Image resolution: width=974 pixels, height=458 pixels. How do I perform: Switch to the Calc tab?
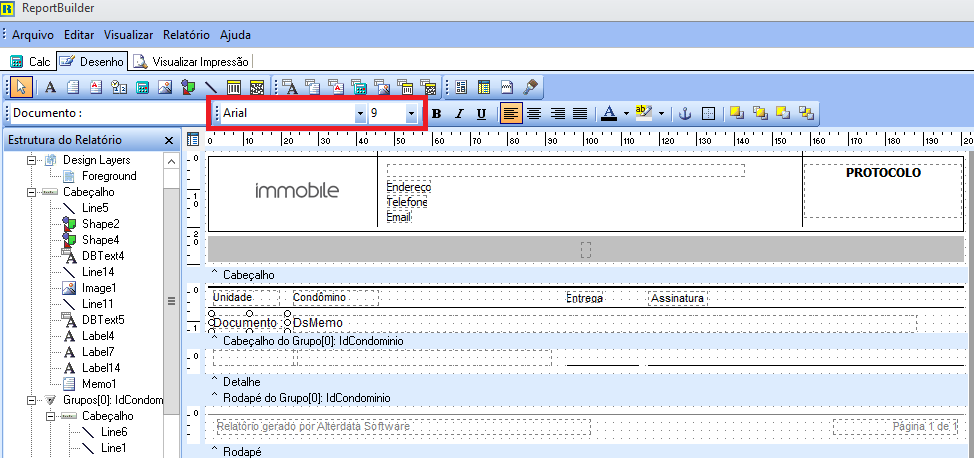click(x=30, y=62)
